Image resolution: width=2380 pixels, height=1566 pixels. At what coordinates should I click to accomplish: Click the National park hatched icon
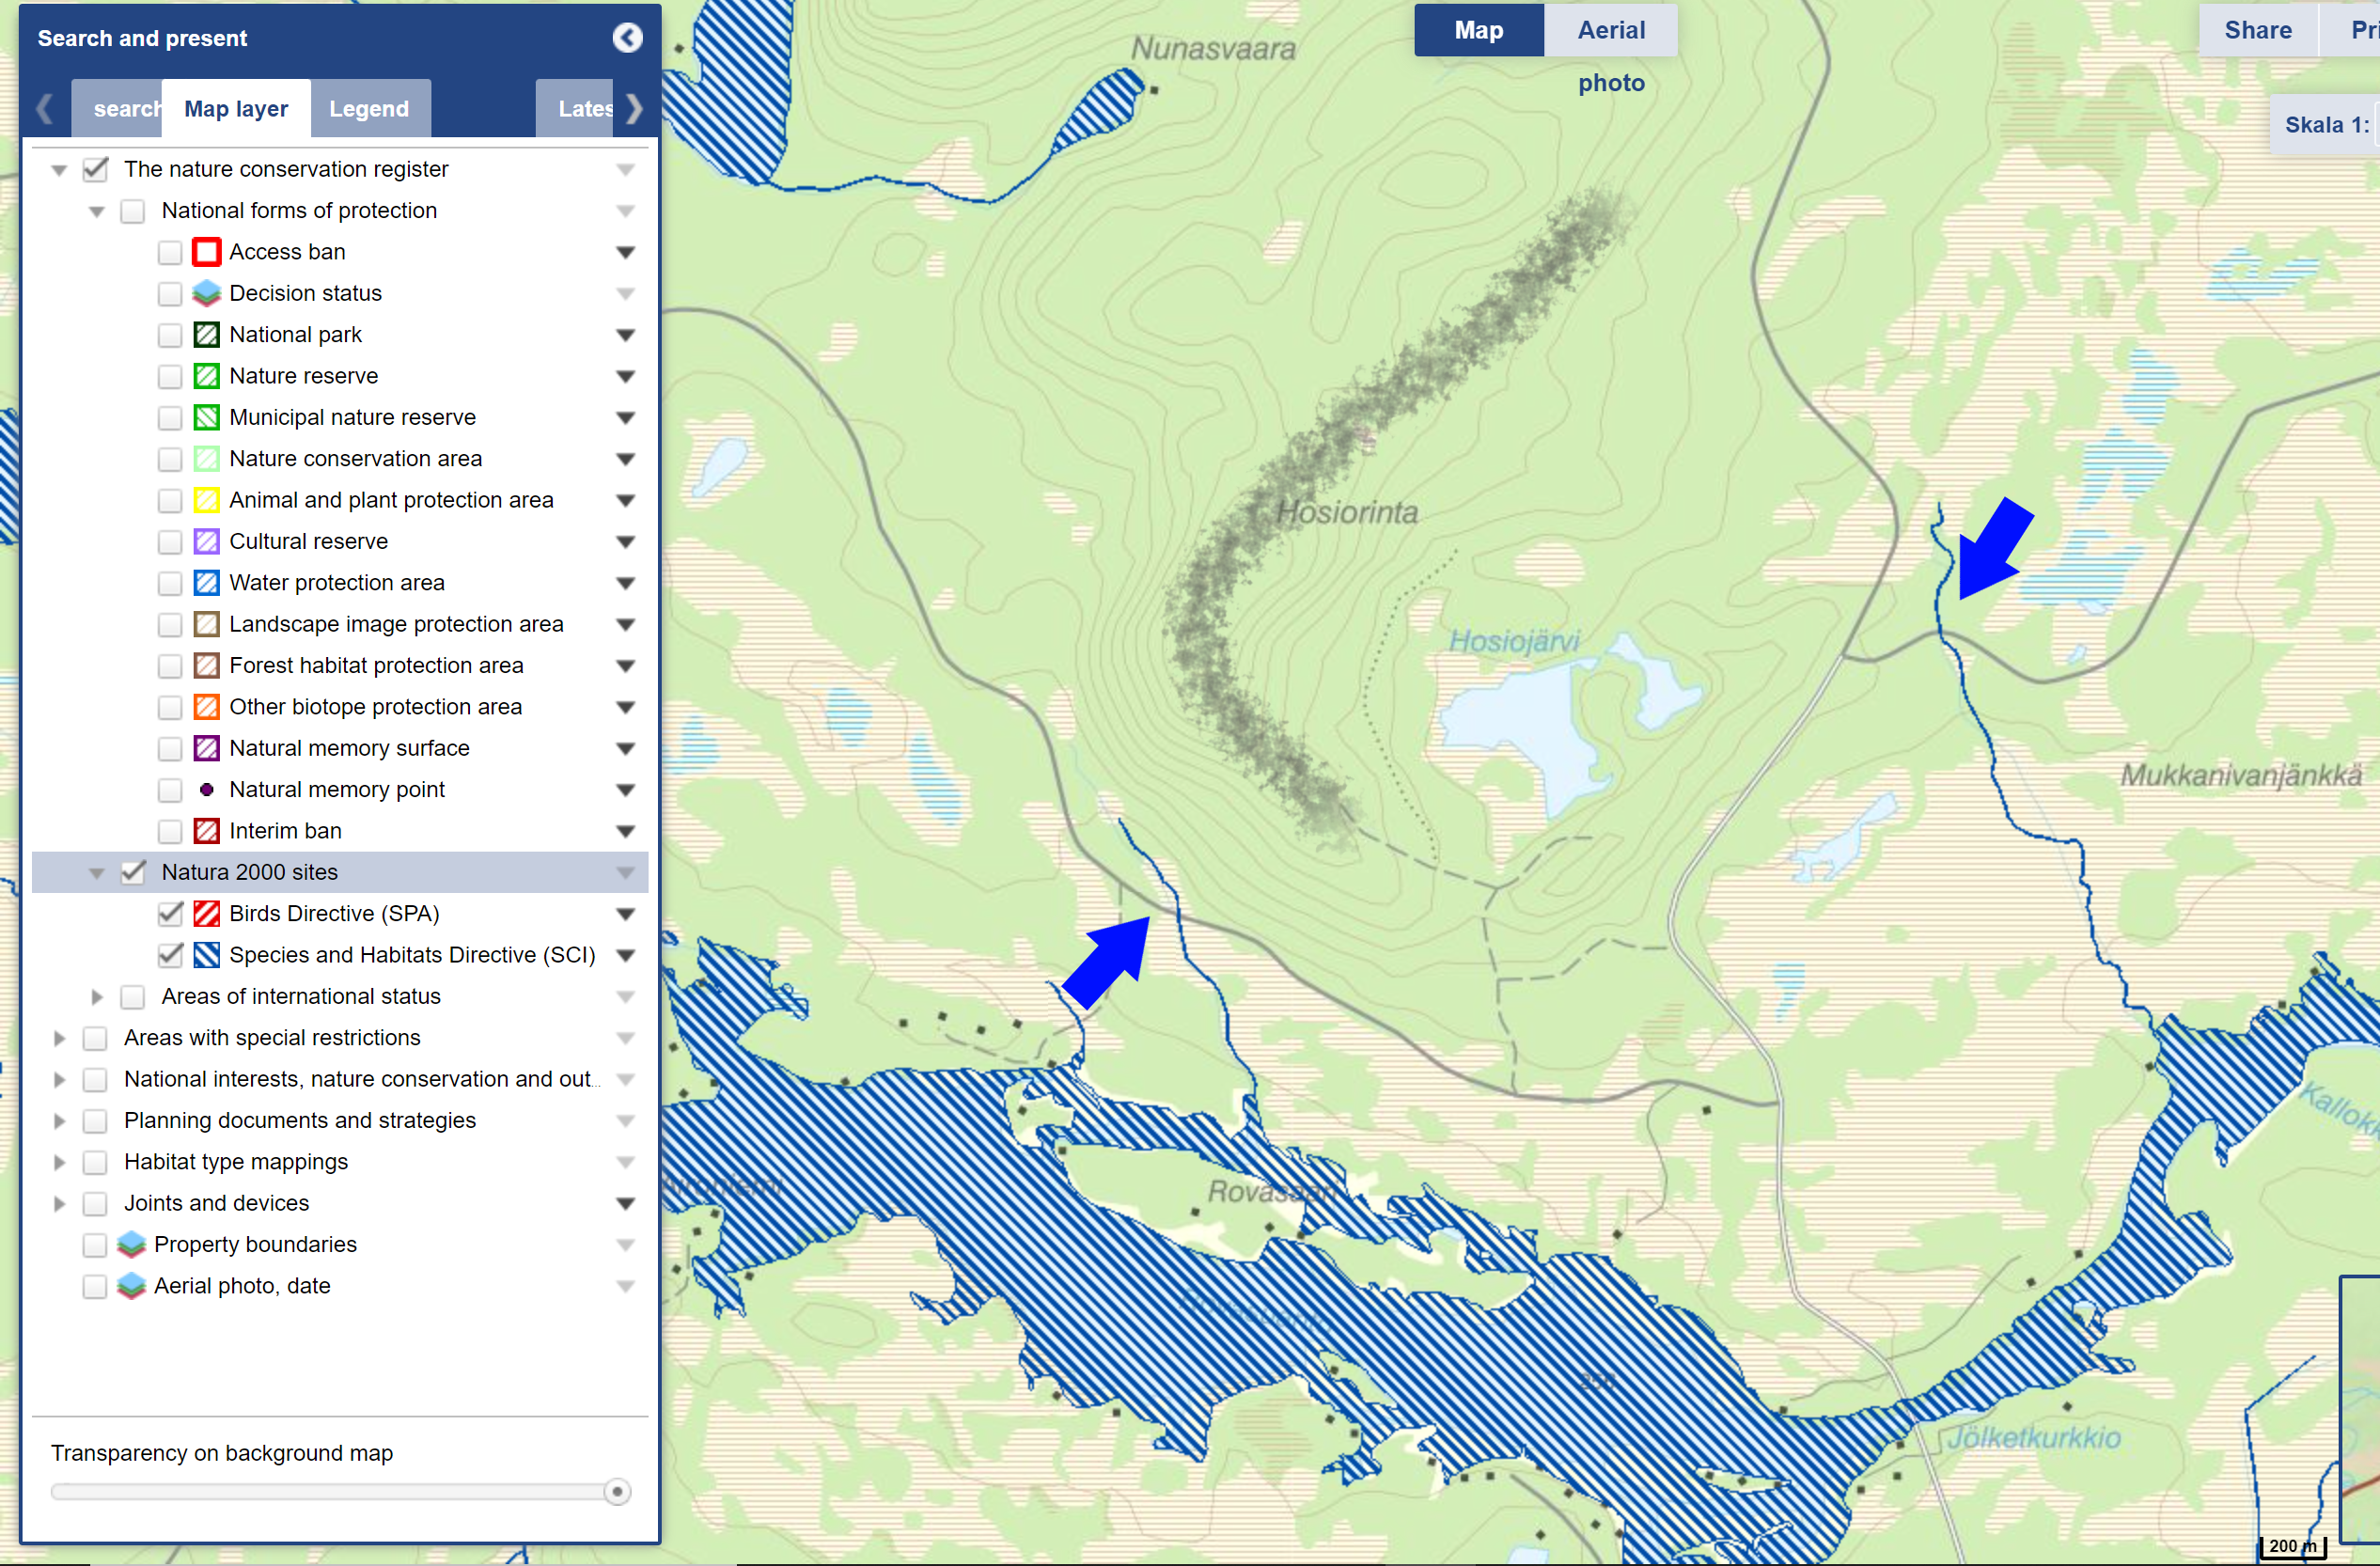pos(206,335)
